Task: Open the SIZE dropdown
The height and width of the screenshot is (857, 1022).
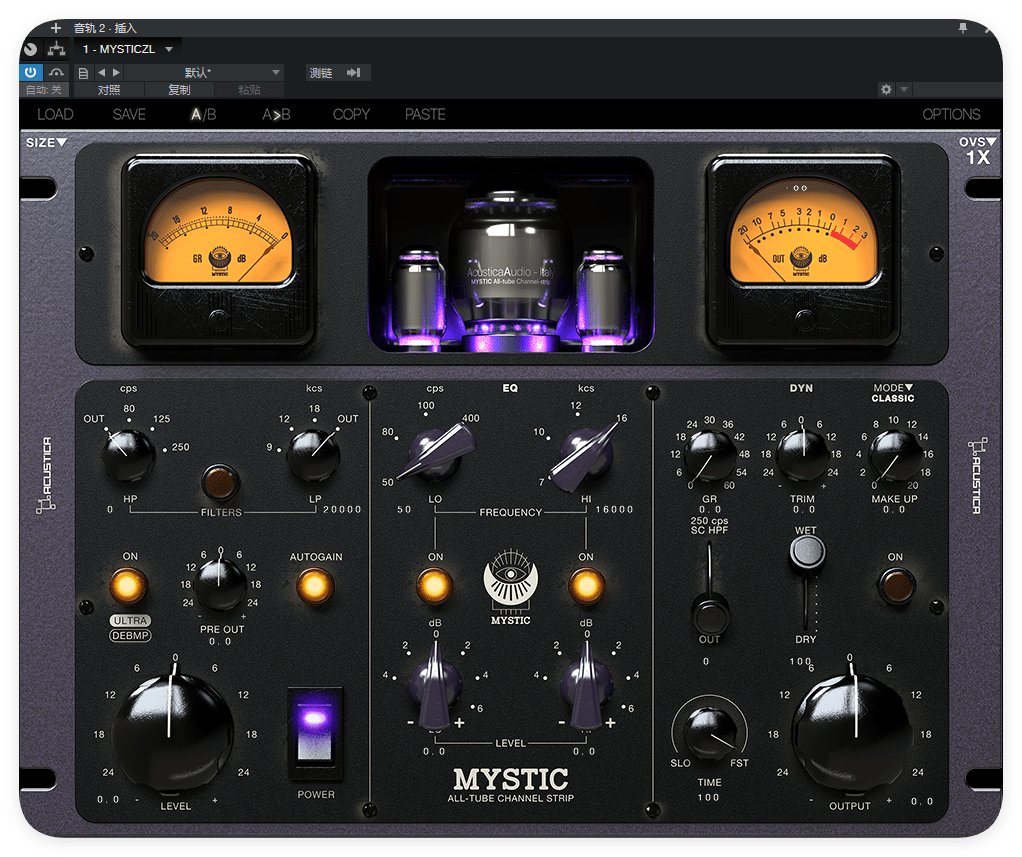Action: tap(46, 143)
